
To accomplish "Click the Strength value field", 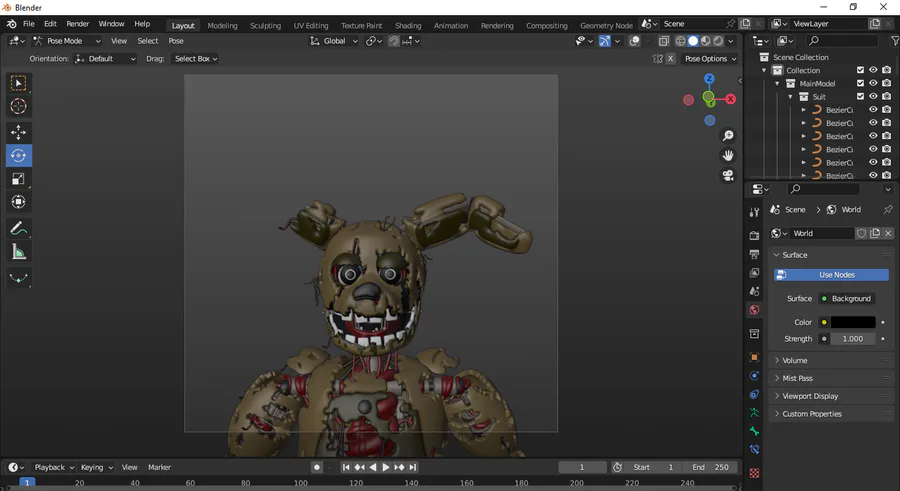I will pyautogui.click(x=853, y=339).
